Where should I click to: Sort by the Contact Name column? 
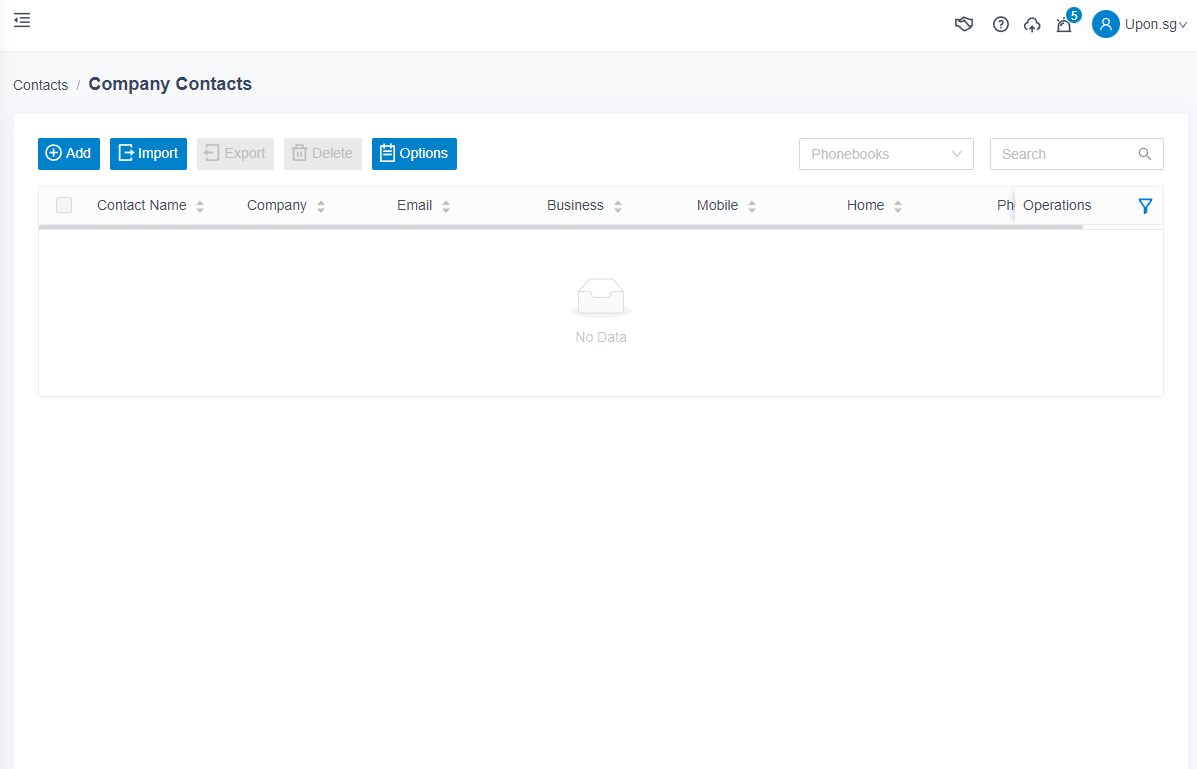click(200, 206)
